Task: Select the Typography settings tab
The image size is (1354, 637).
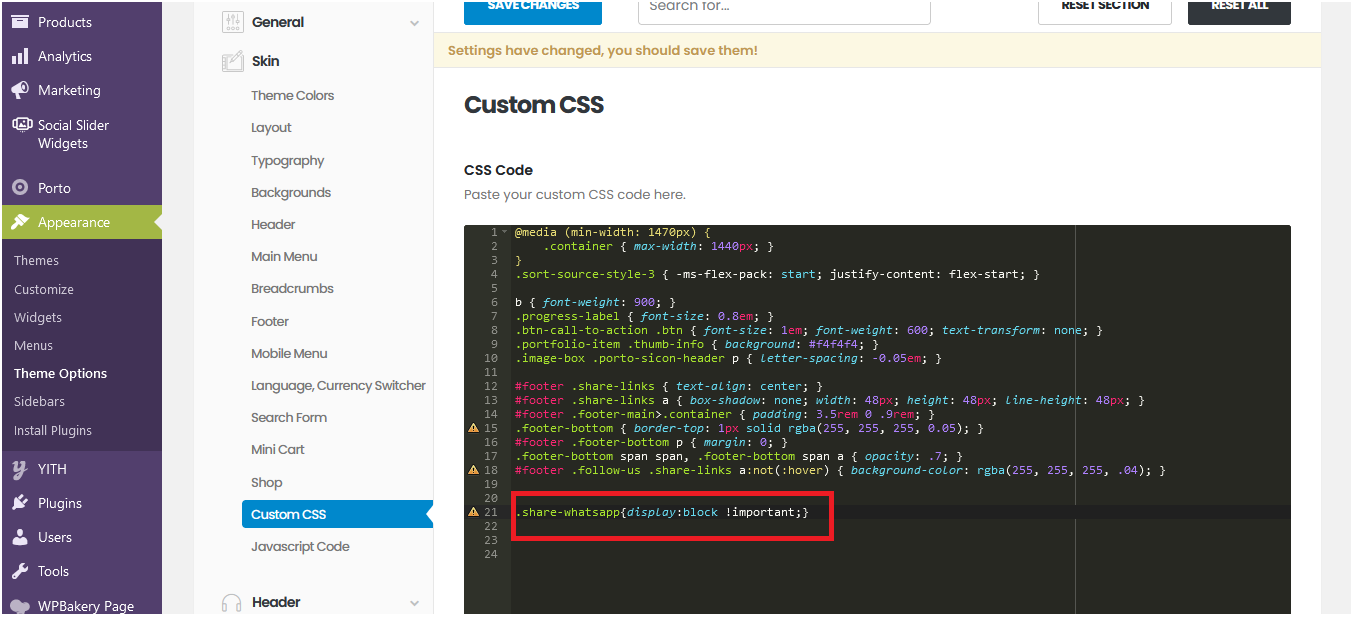Action: [287, 161]
